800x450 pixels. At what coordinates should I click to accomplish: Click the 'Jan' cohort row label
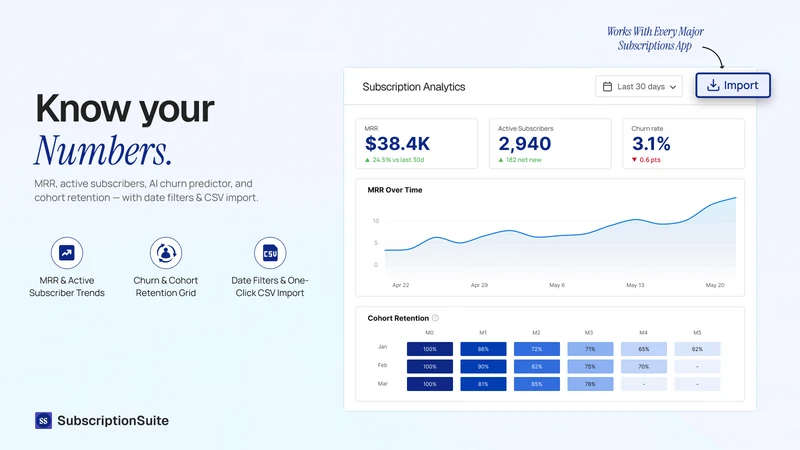tap(382, 347)
